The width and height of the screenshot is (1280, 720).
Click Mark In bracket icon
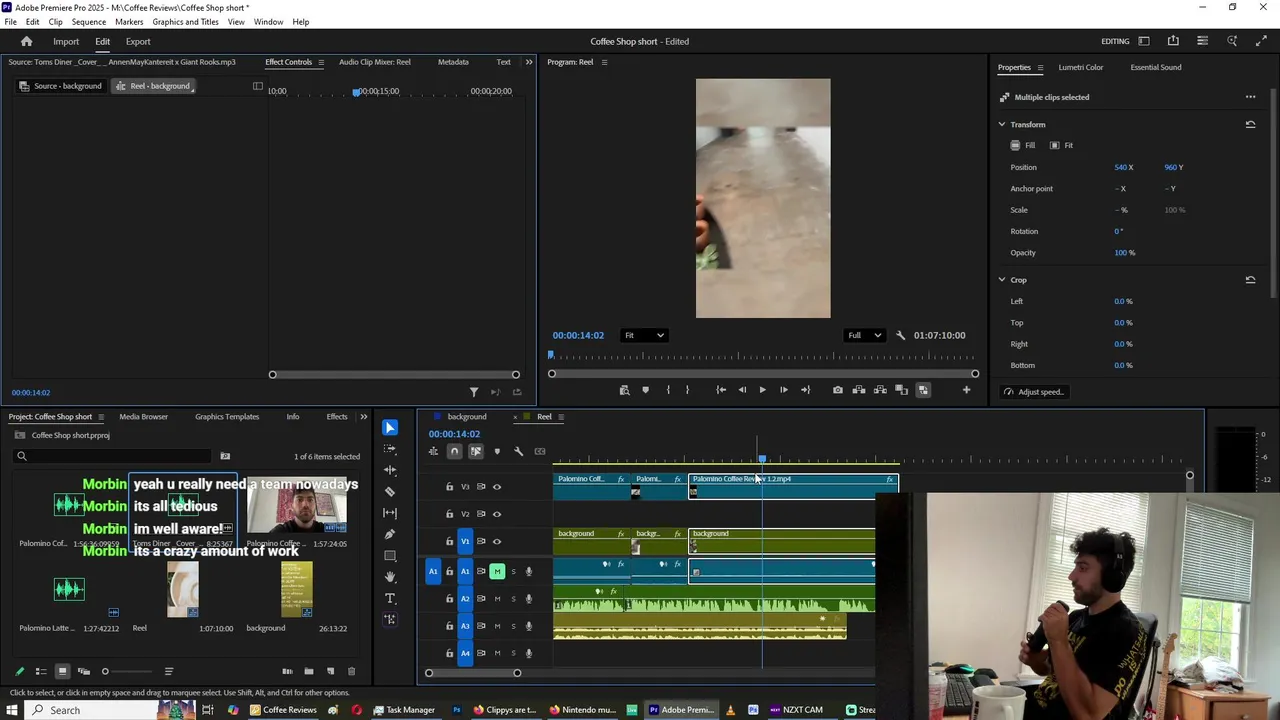668,390
